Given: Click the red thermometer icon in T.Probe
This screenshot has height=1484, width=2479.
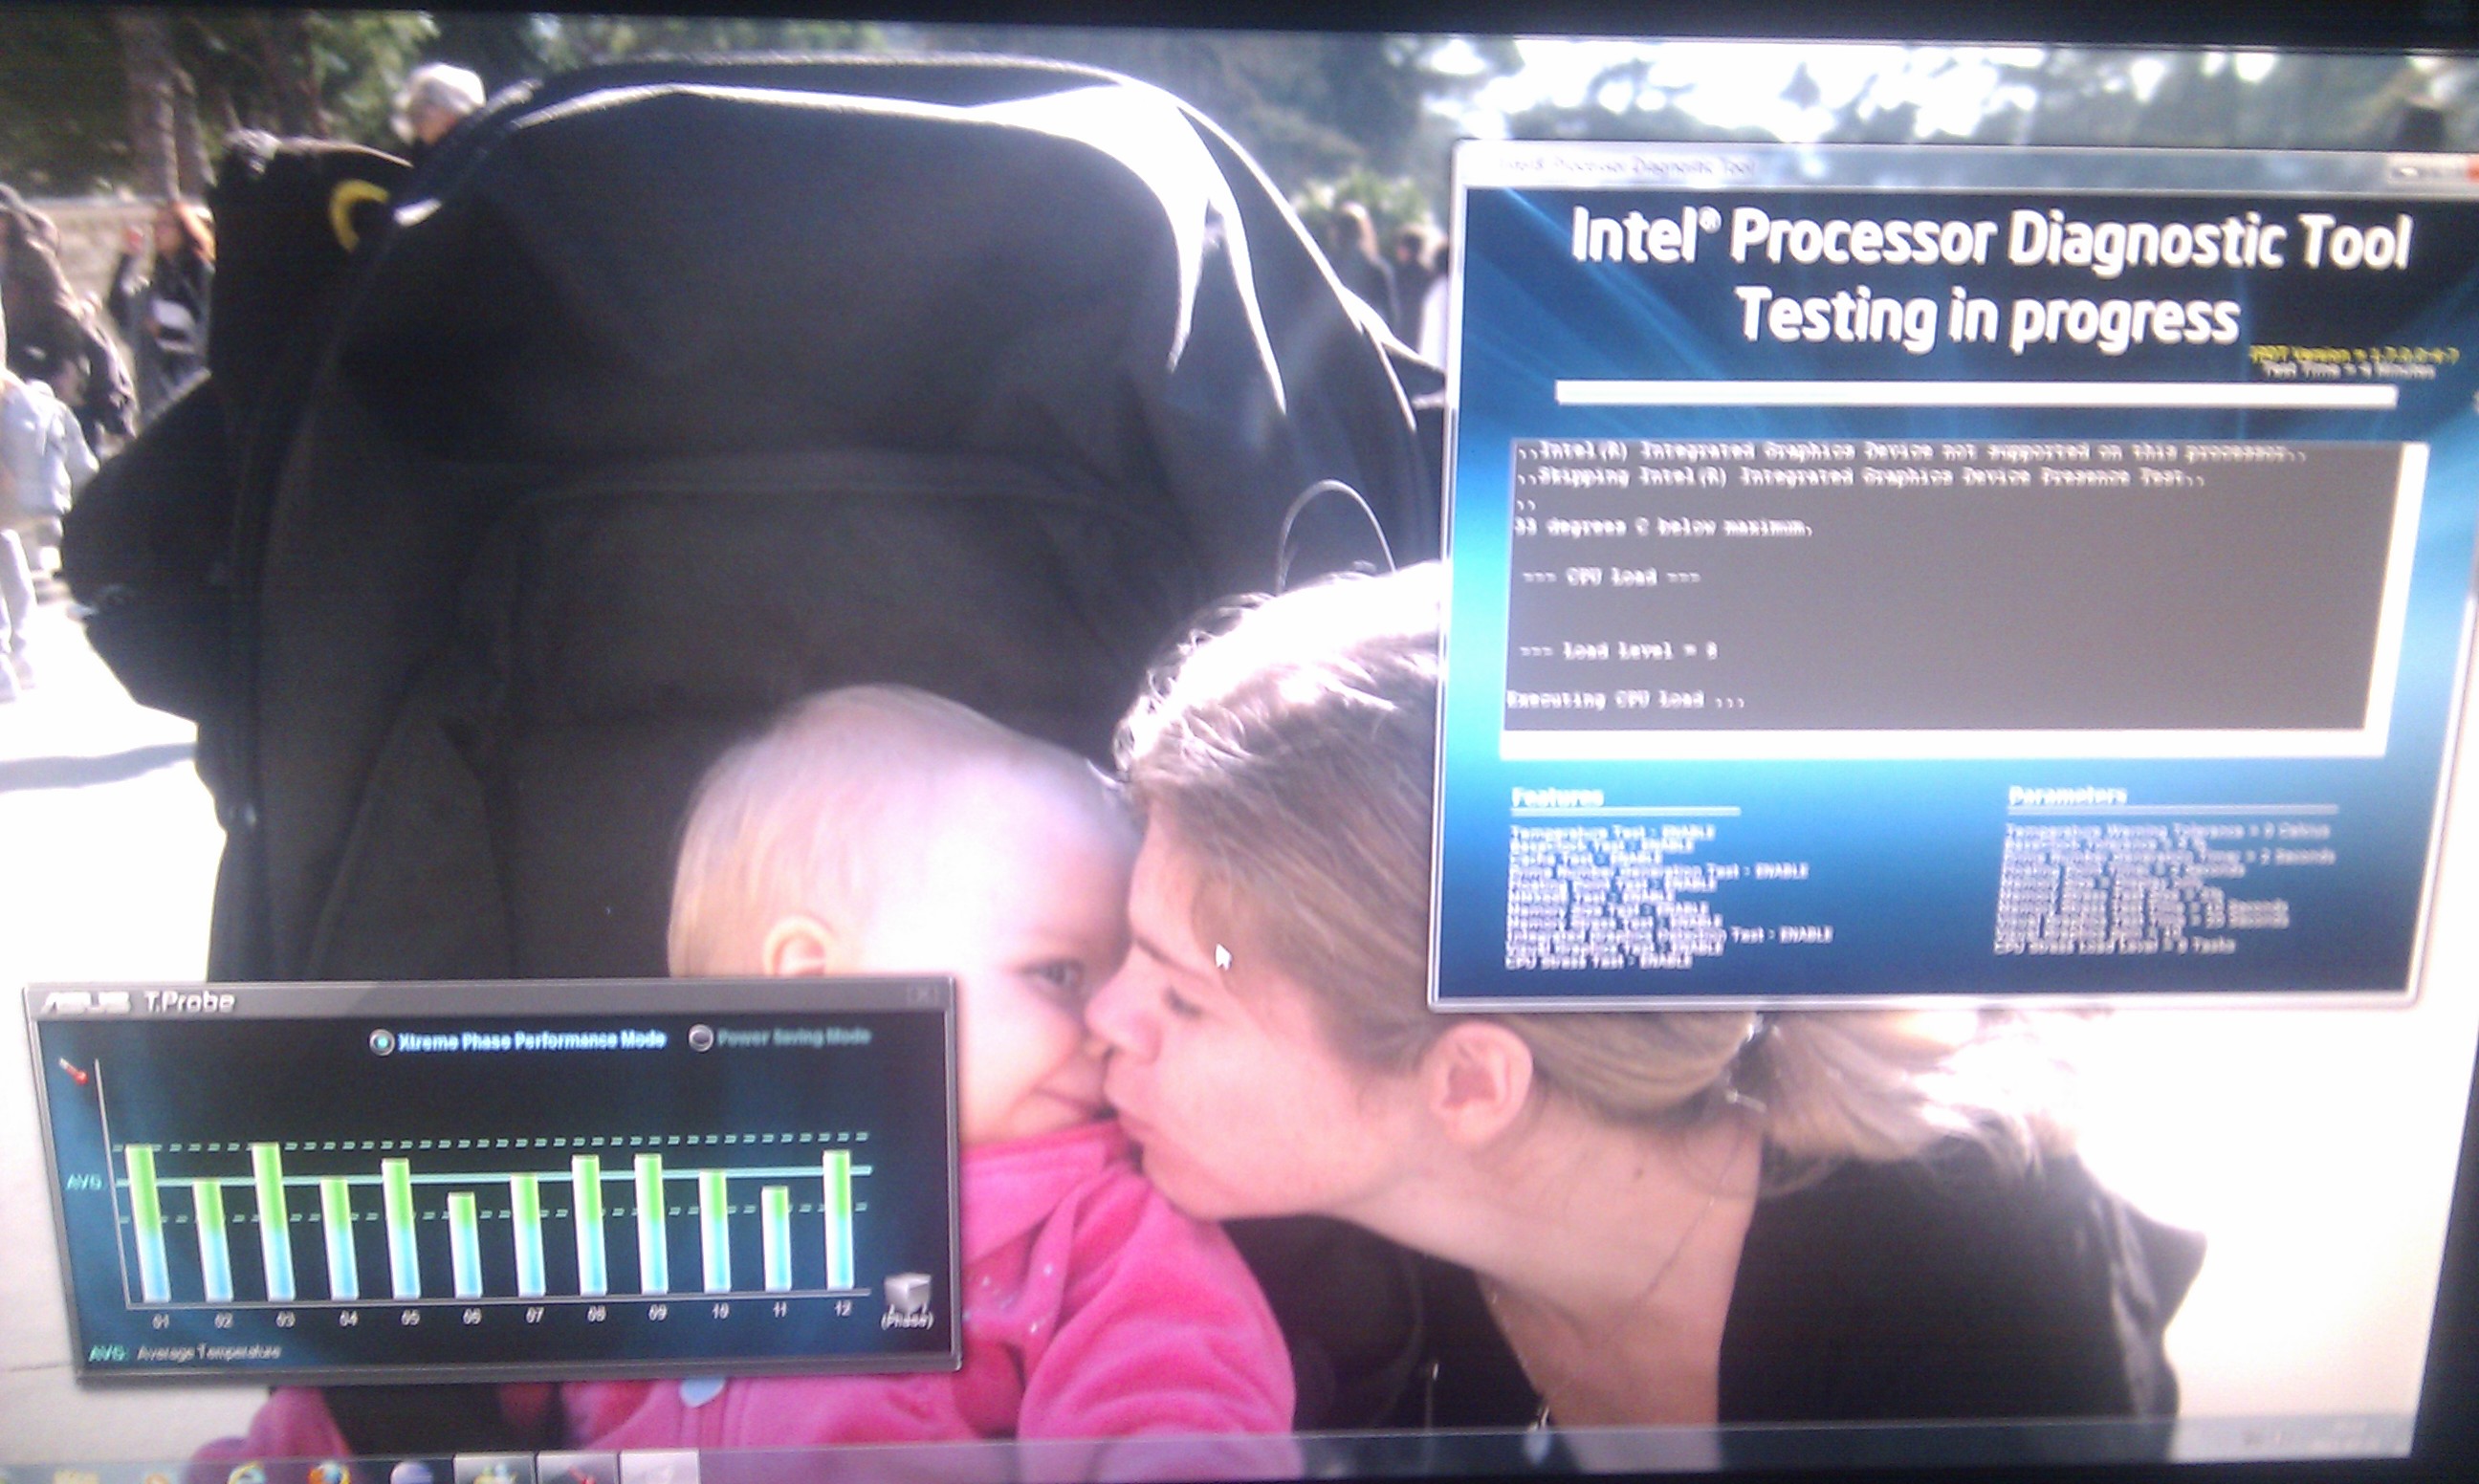Looking at the screenshot, I should (72, 1070).
